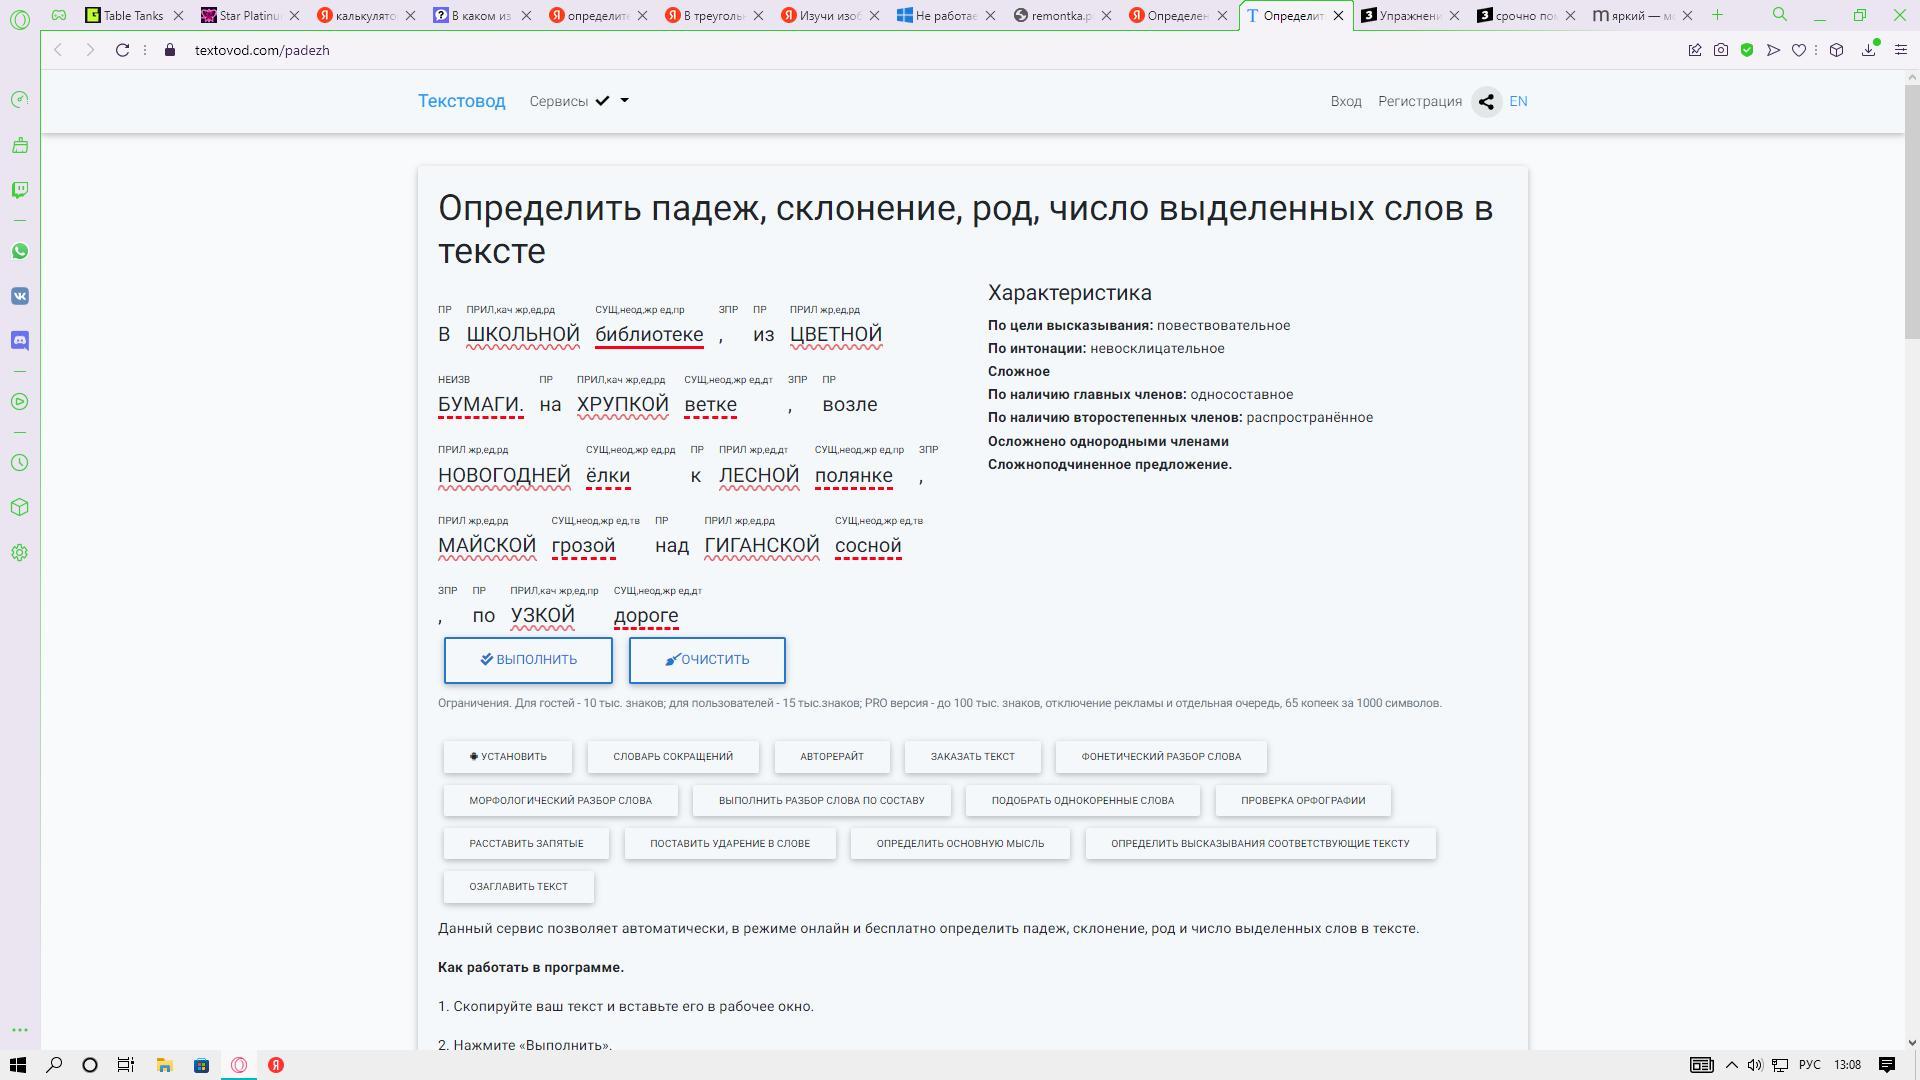Open the Discord sidebar panel
Image resolution: width=1920 pixels, height=1080 pixels.
[20, 341]
